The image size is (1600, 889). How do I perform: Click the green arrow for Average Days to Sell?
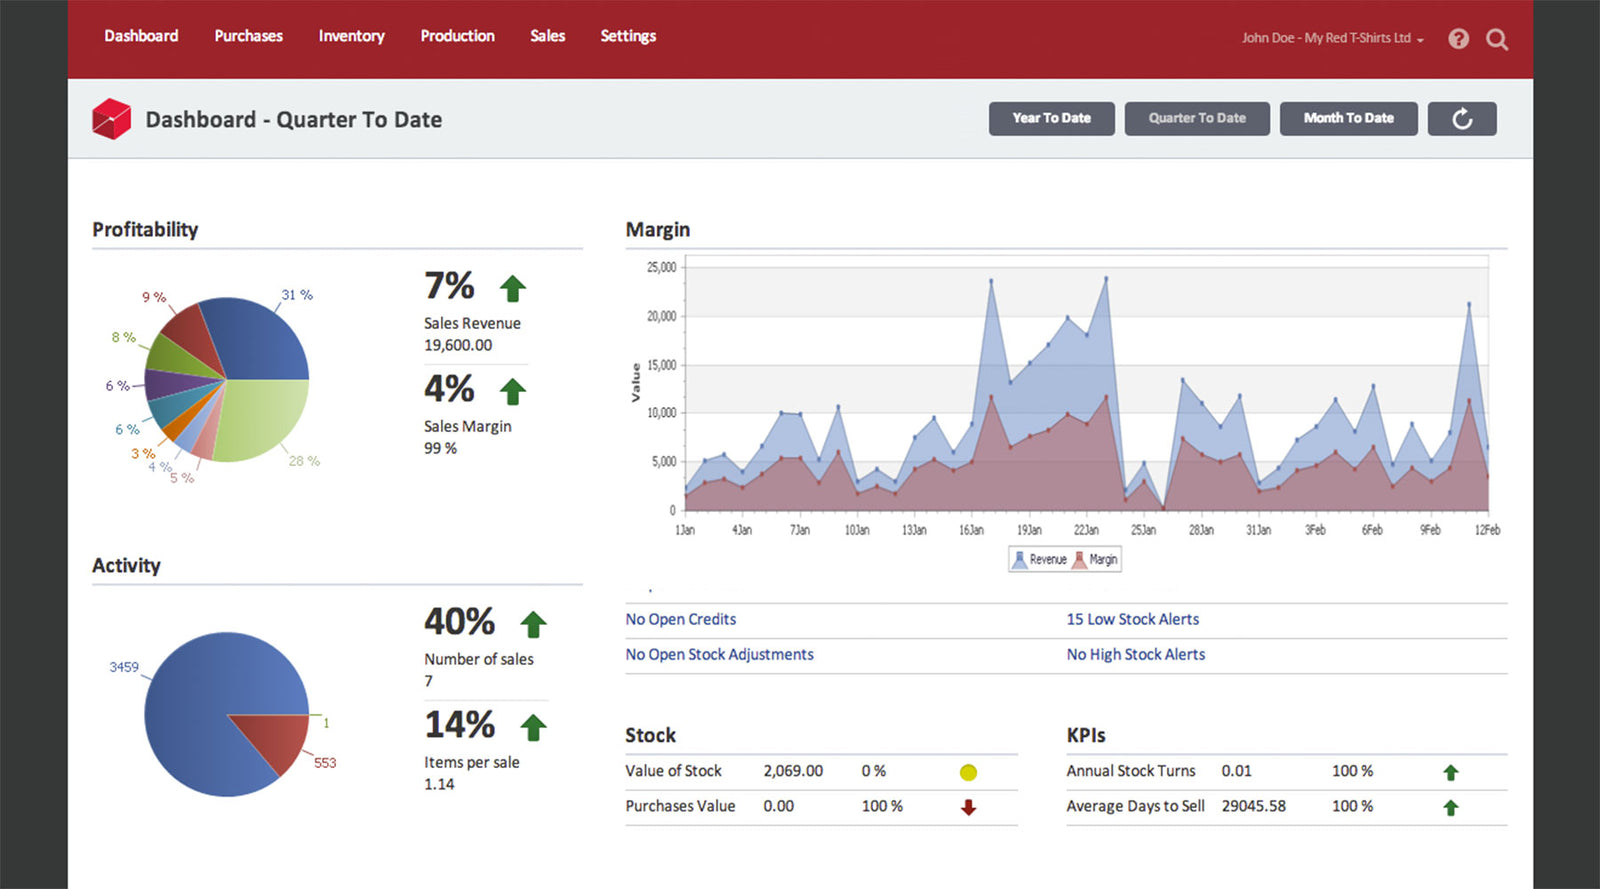coord(1451,807)
